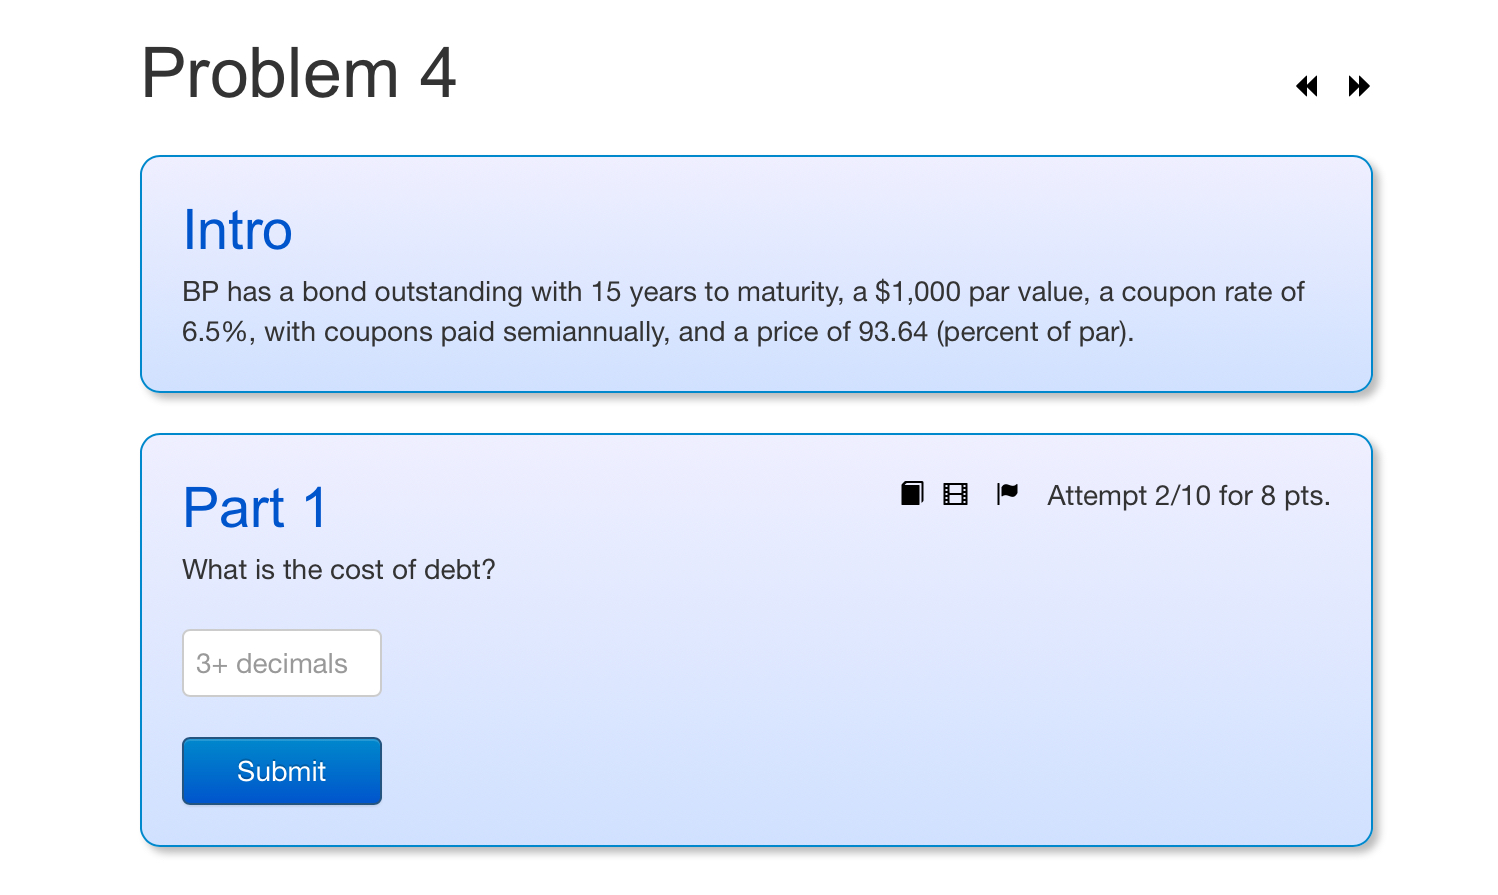Viewport: 1498px width, 895px height.
Task: Select the book icon near the attempt counter
Action: [911, 493]
